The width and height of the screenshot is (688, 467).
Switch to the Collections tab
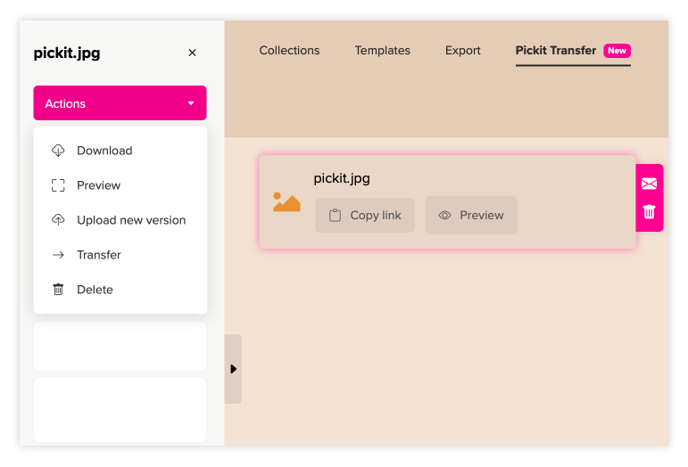click(x=289, y=50)
